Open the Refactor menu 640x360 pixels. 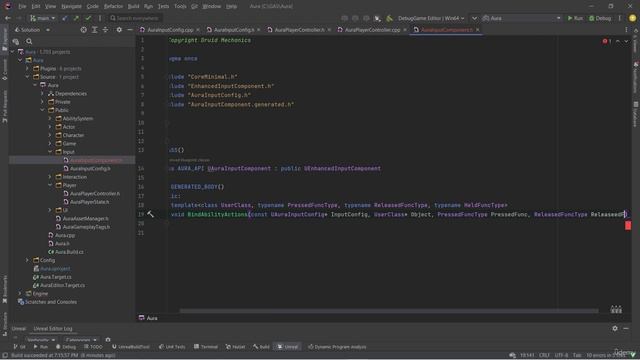tap(113, 6)
